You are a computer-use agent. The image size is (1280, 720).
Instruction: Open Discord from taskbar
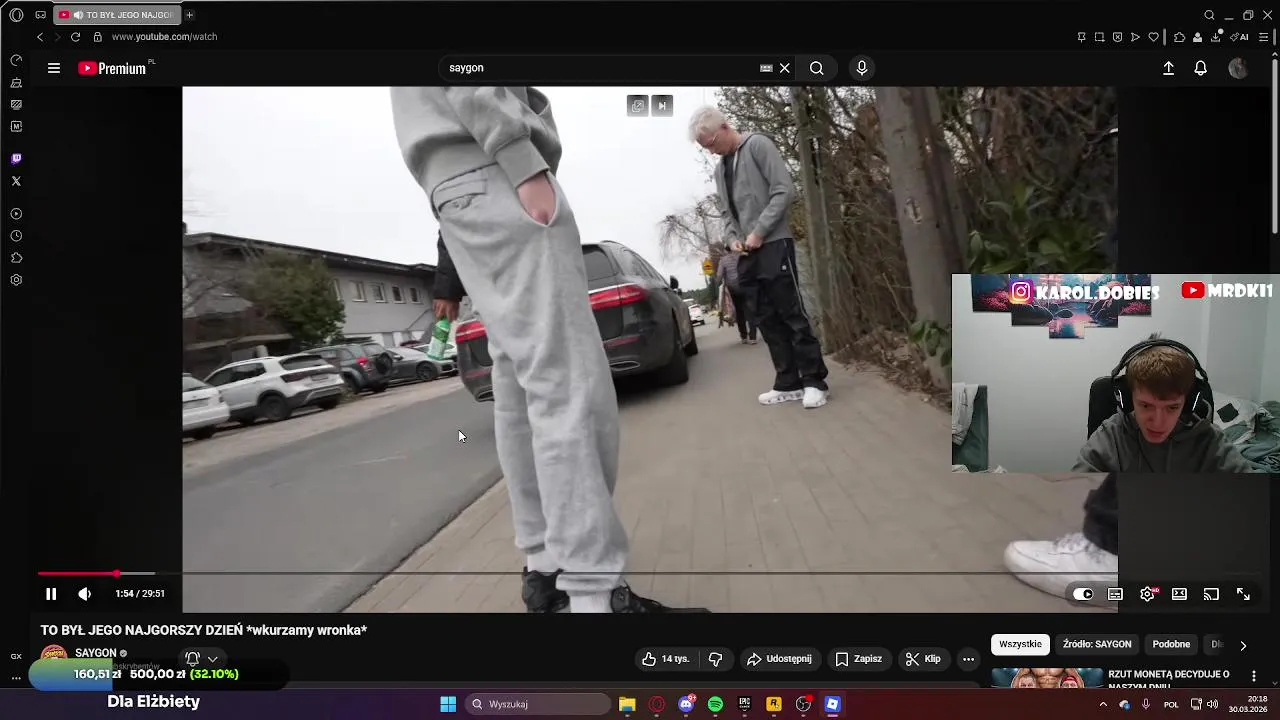click(x=686, y=704)
